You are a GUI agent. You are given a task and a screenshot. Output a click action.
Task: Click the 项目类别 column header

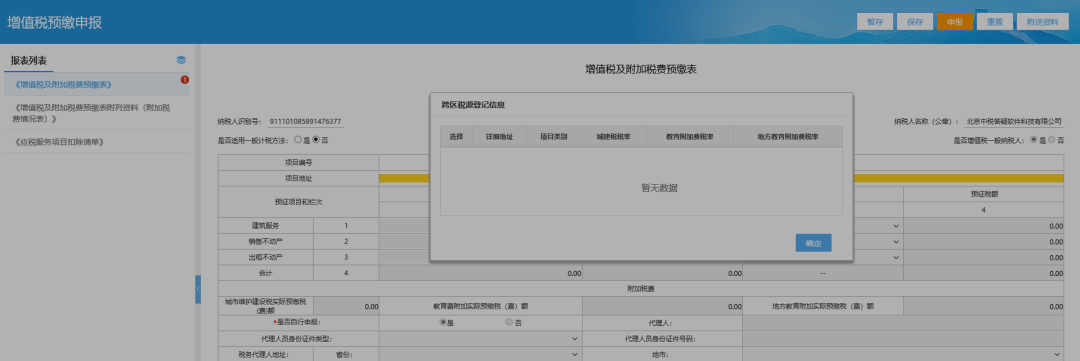pos(554,136)
